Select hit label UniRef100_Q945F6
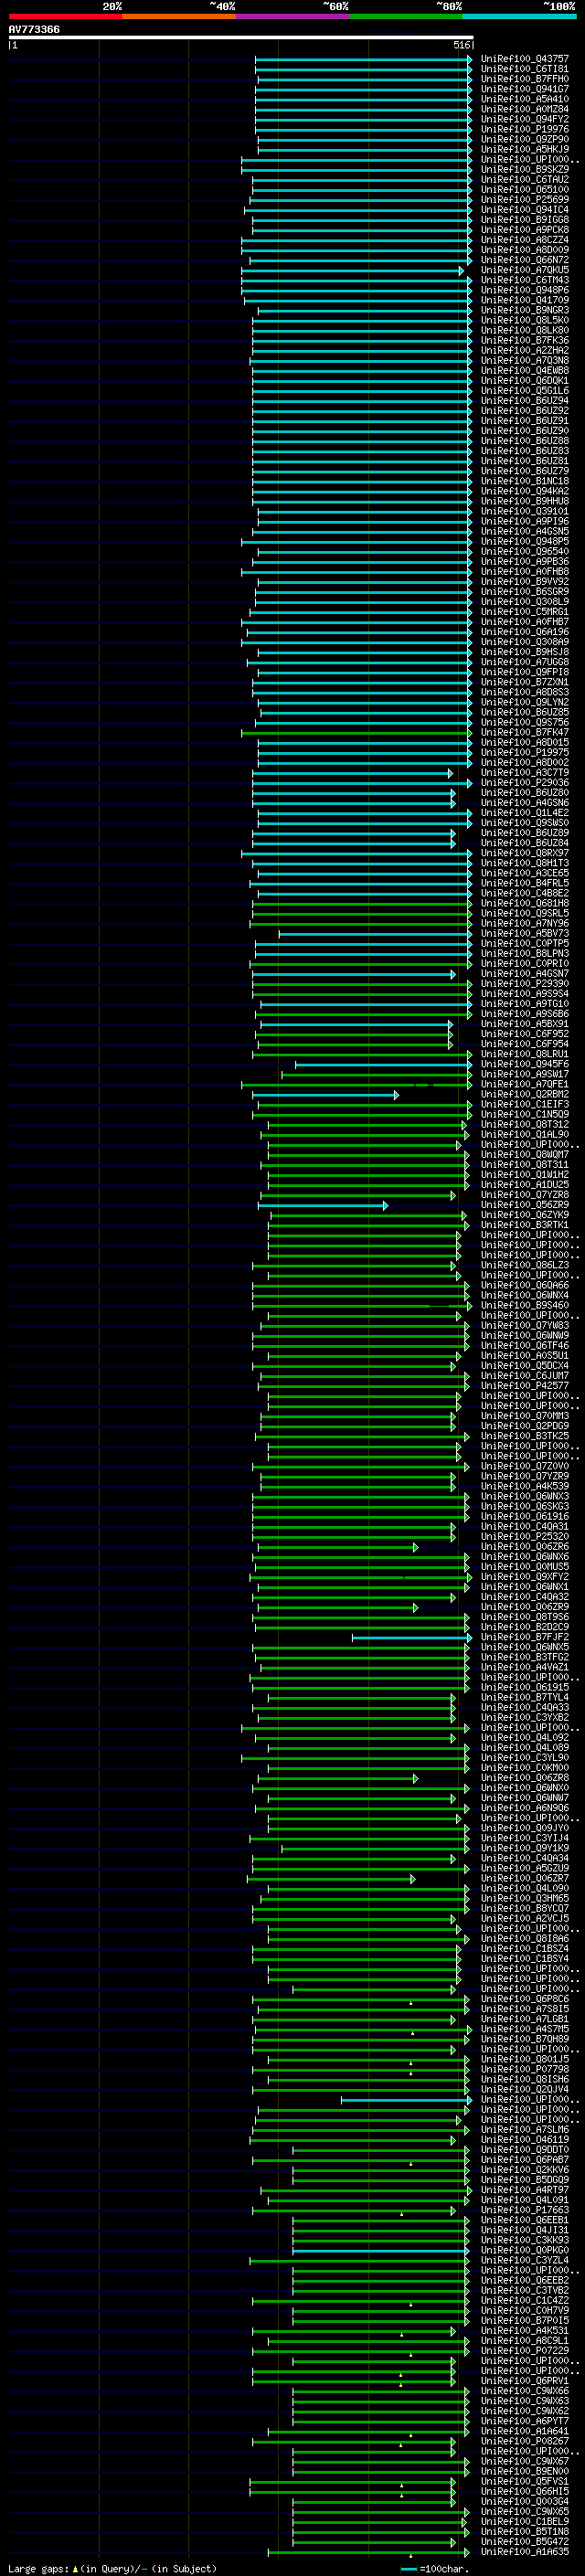The width and height of the screenshot is (585, 2576). tap(525, 1064)
